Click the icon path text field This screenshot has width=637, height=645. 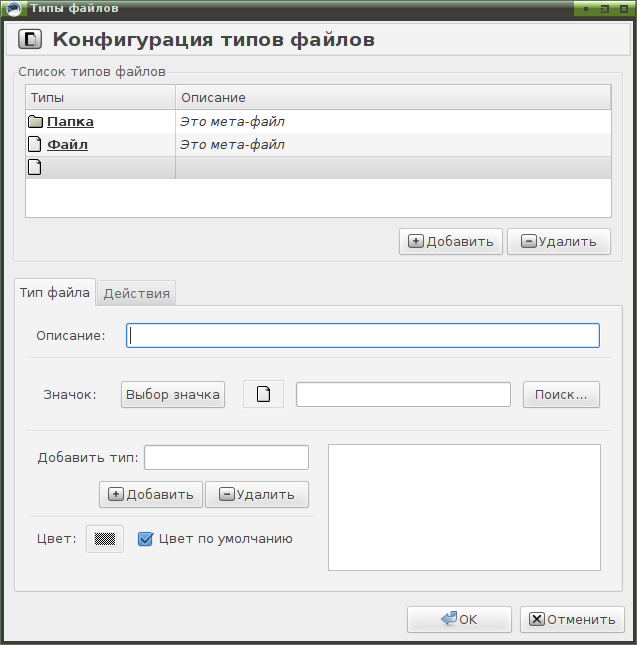(403, 394)
